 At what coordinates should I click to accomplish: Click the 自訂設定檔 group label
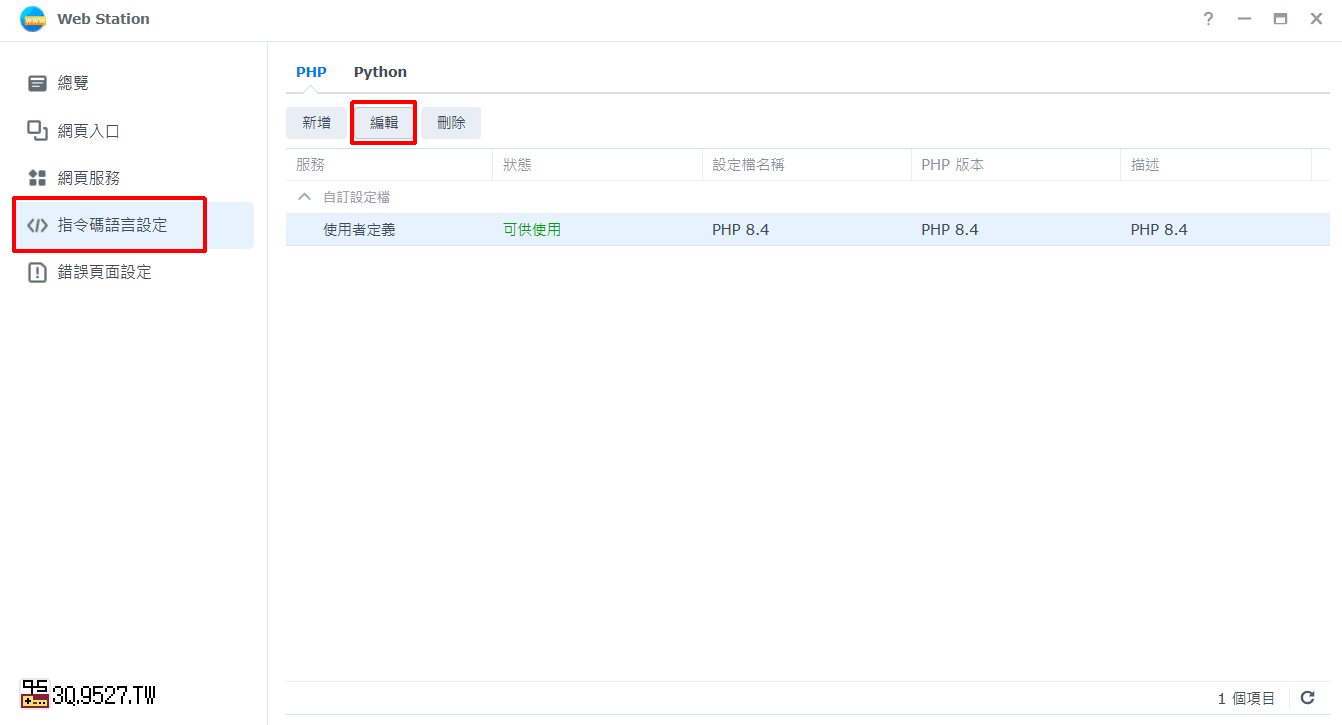(x=356, y=197)
